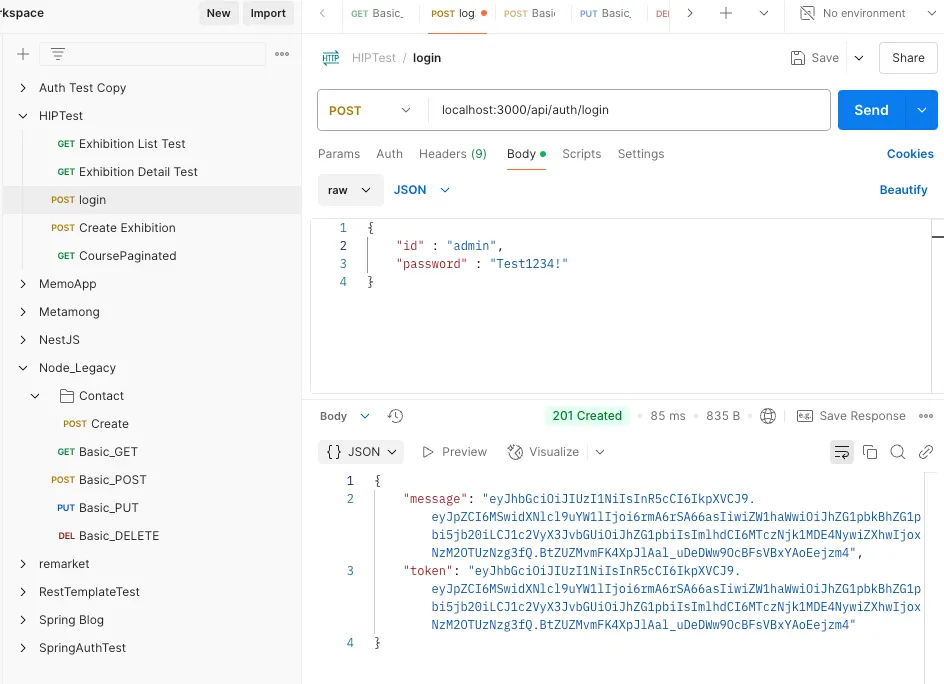
Task: Click the Send button
Action: pos(870,110)
